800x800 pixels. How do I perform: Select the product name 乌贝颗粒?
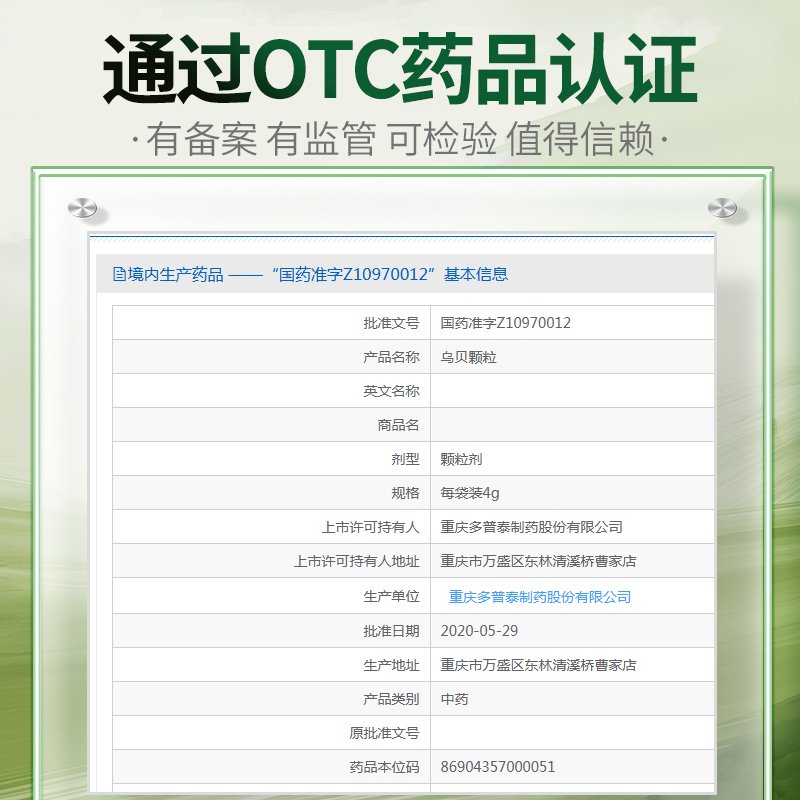tap(468, 357)
